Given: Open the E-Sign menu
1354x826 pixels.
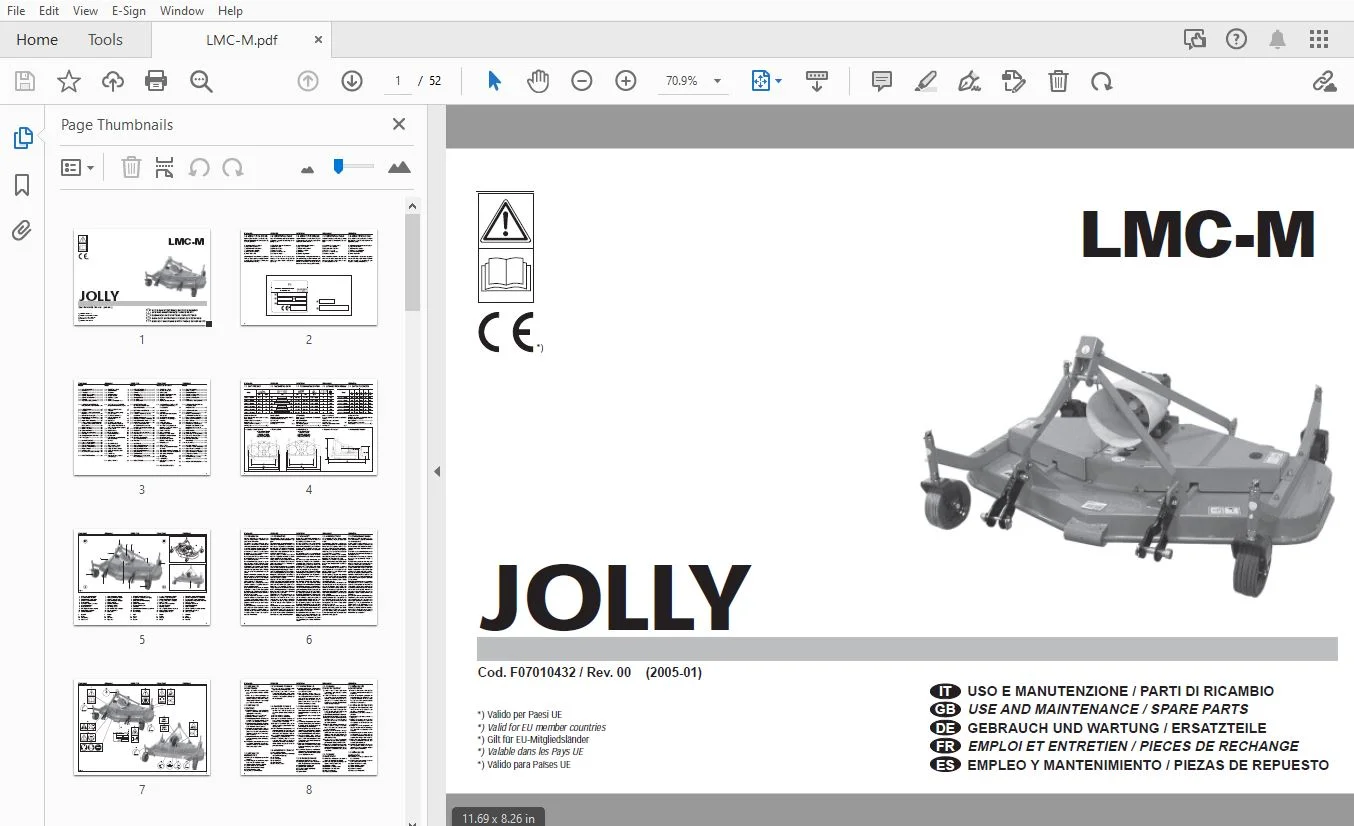Looking at the screenshot, I should (129, 10).
